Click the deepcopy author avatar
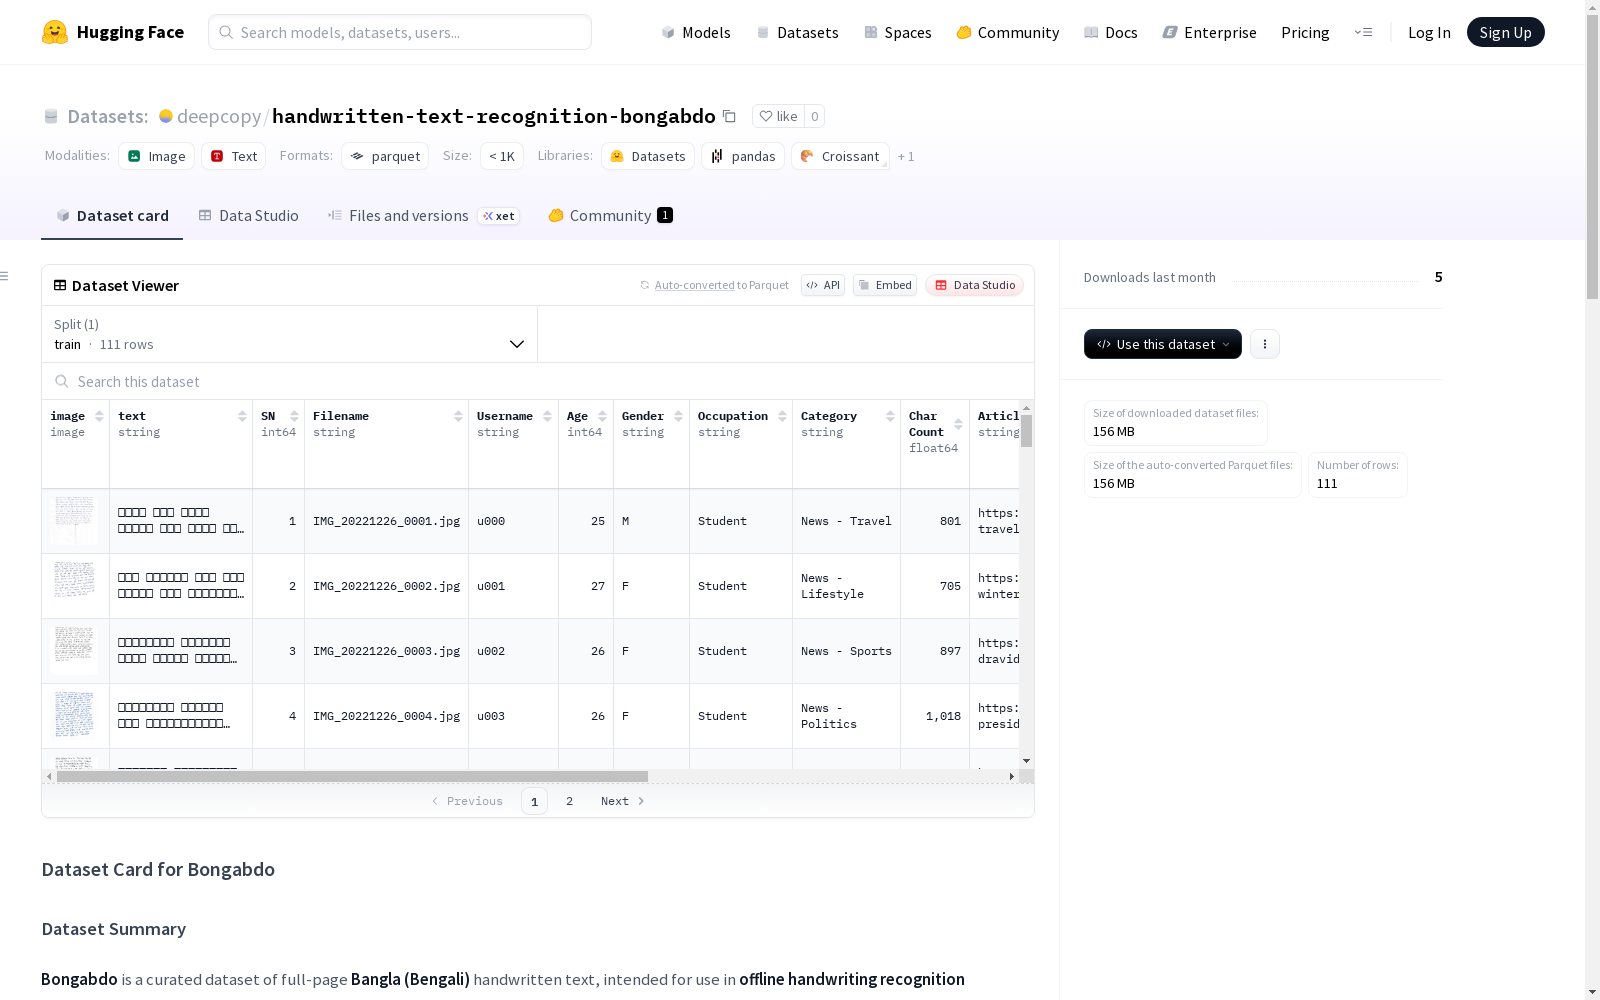 [166, 116]
